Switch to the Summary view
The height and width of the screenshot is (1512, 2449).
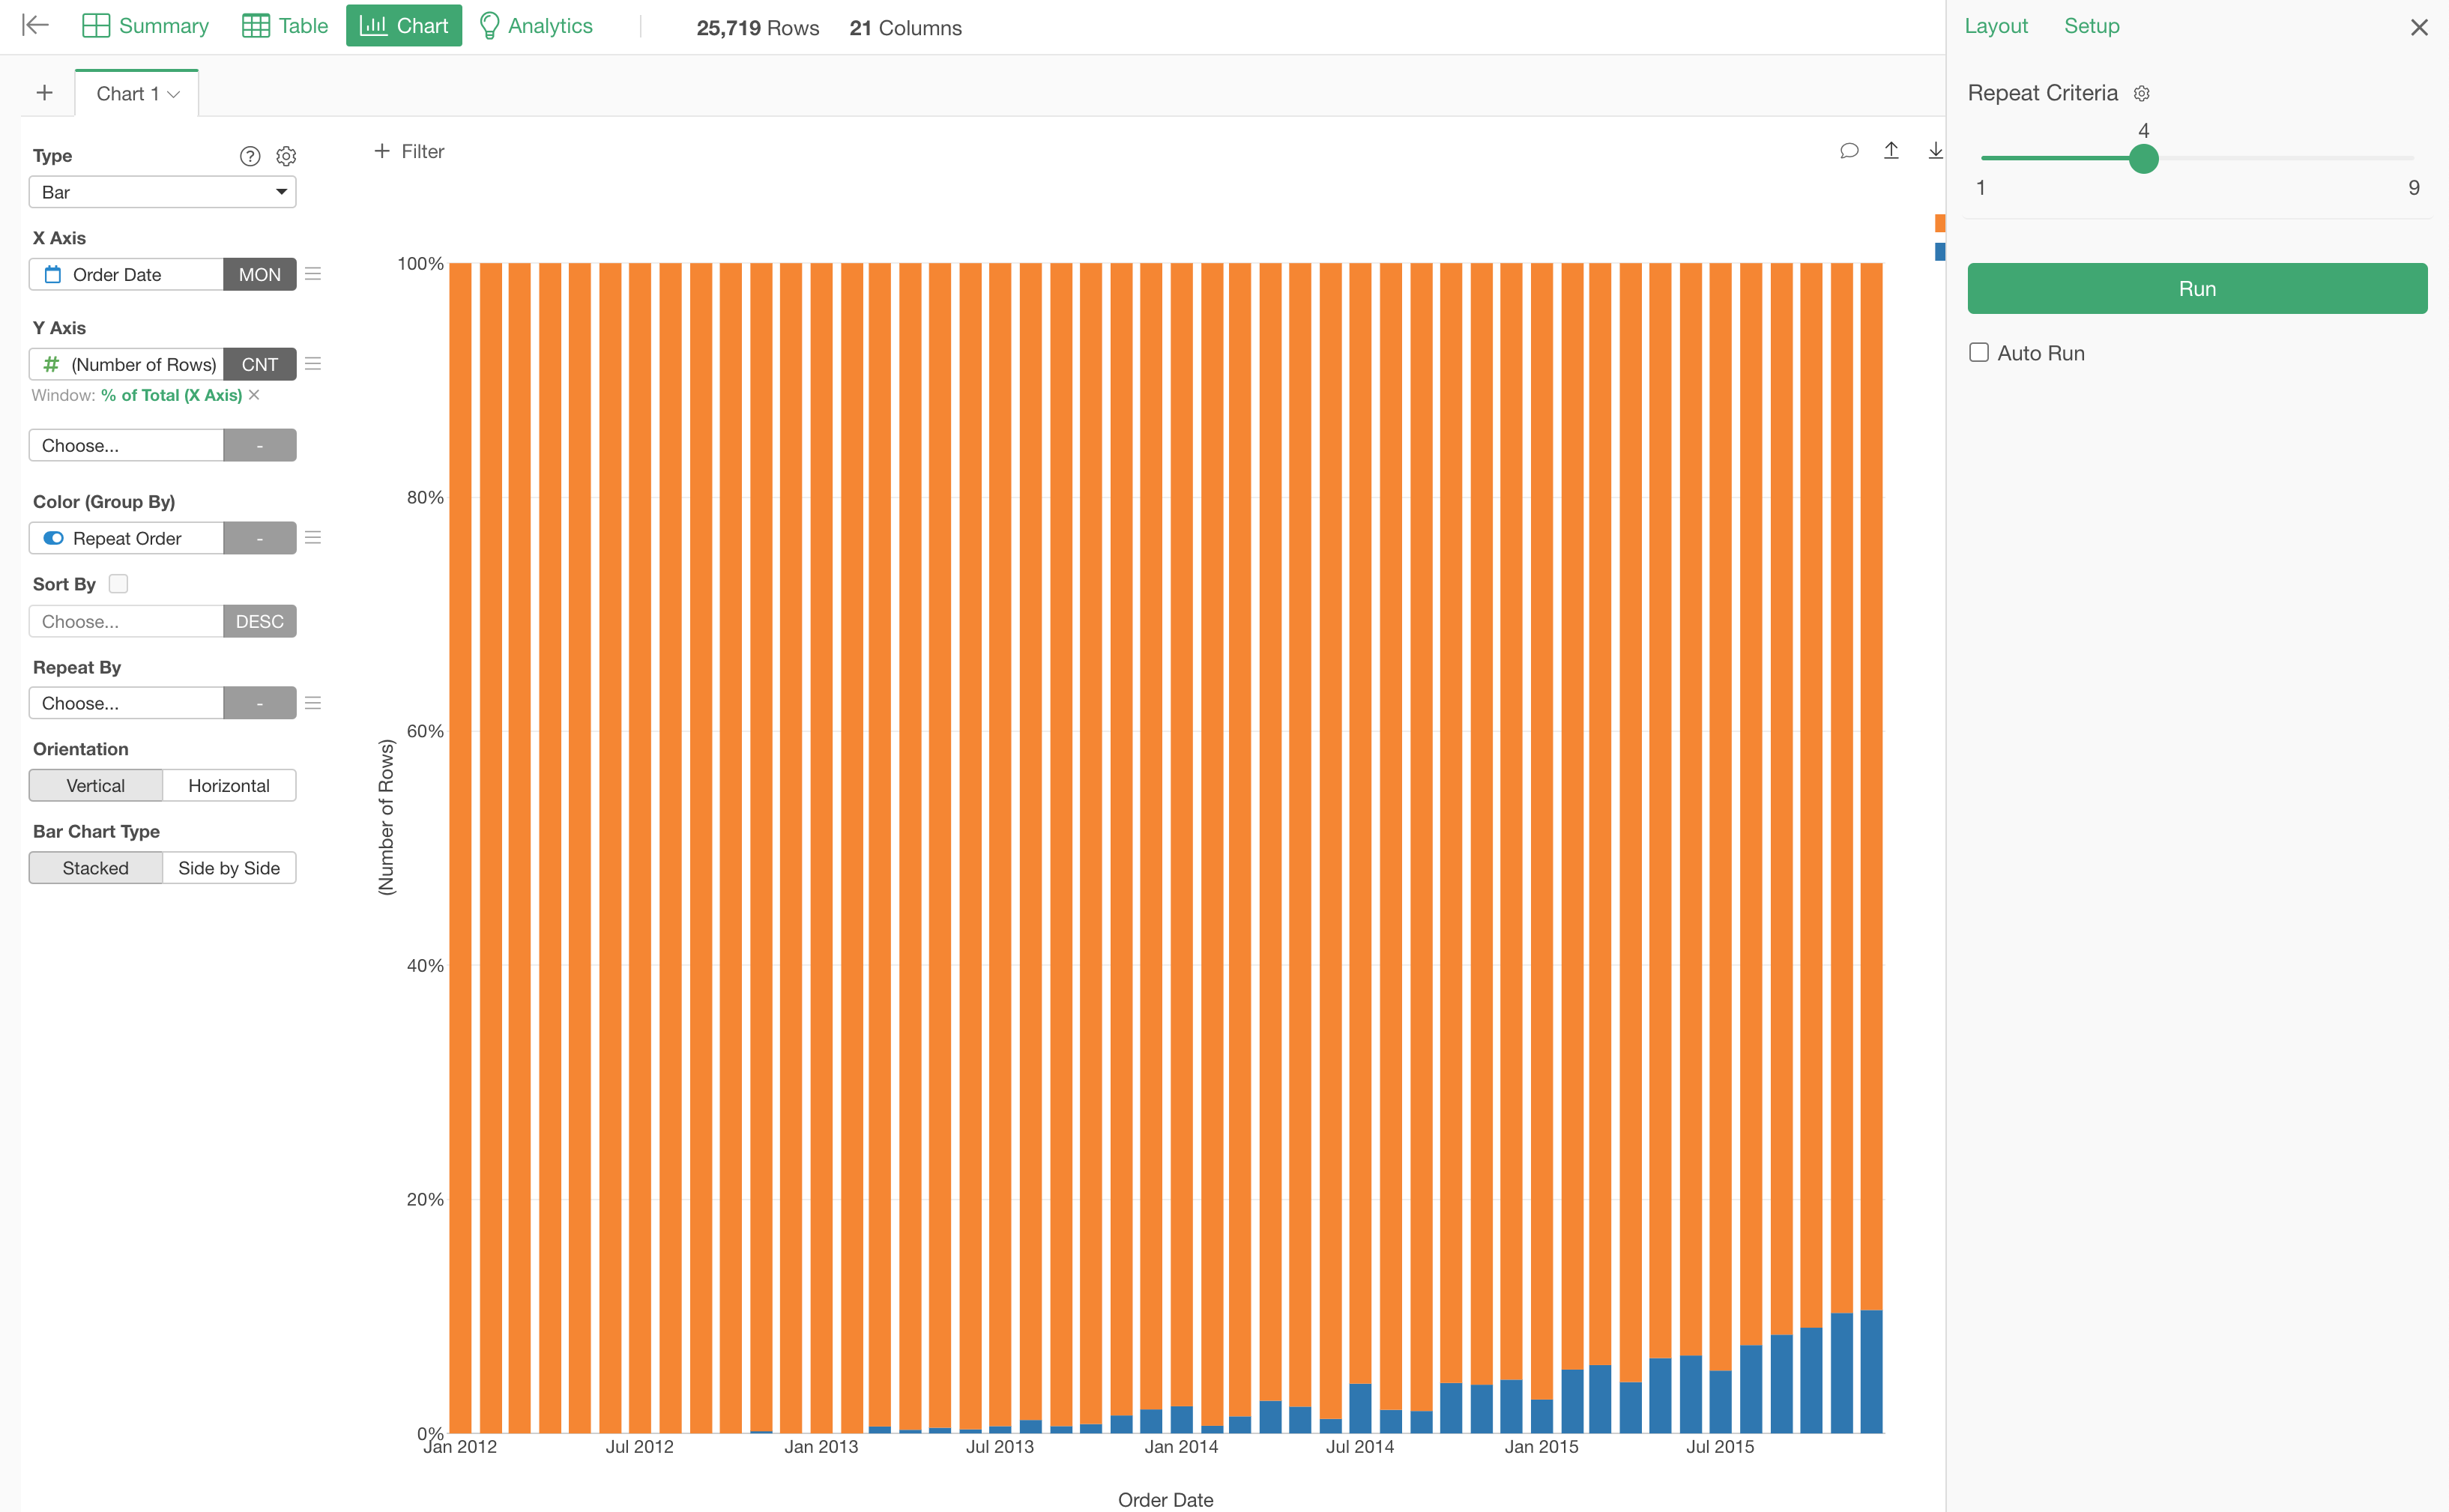point(144,25)
